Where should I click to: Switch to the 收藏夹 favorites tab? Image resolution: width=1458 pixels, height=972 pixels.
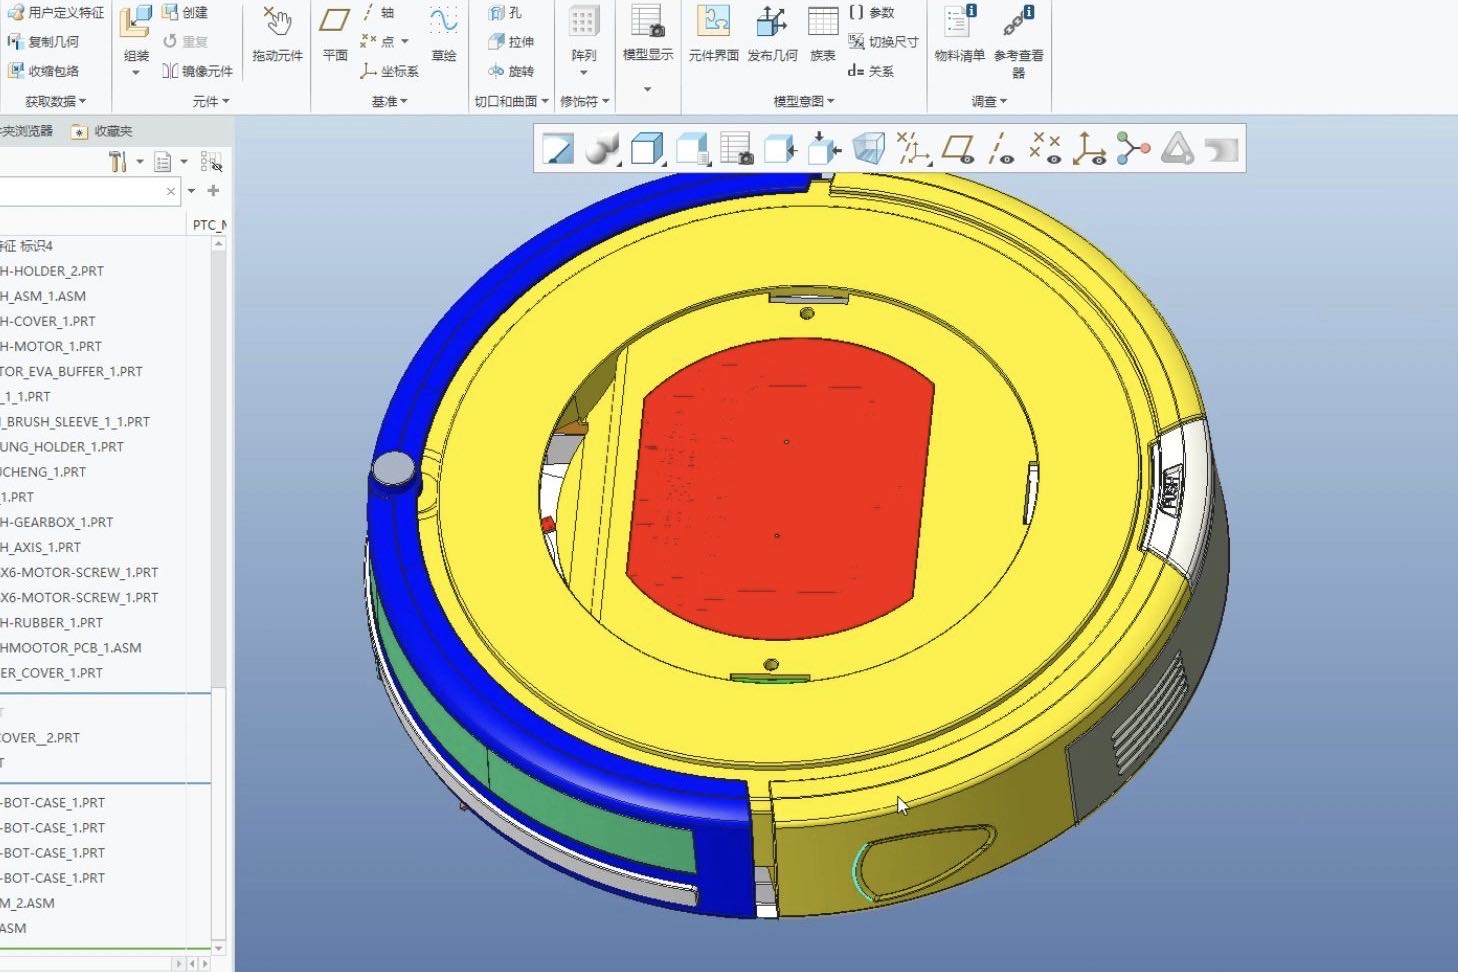103,131
